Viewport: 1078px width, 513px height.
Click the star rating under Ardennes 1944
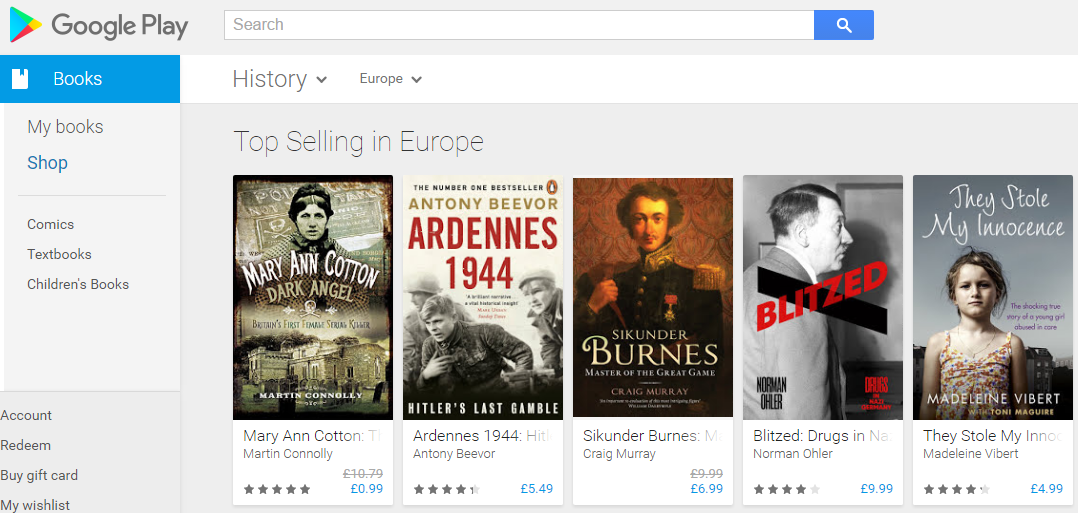tap(447, 490)
